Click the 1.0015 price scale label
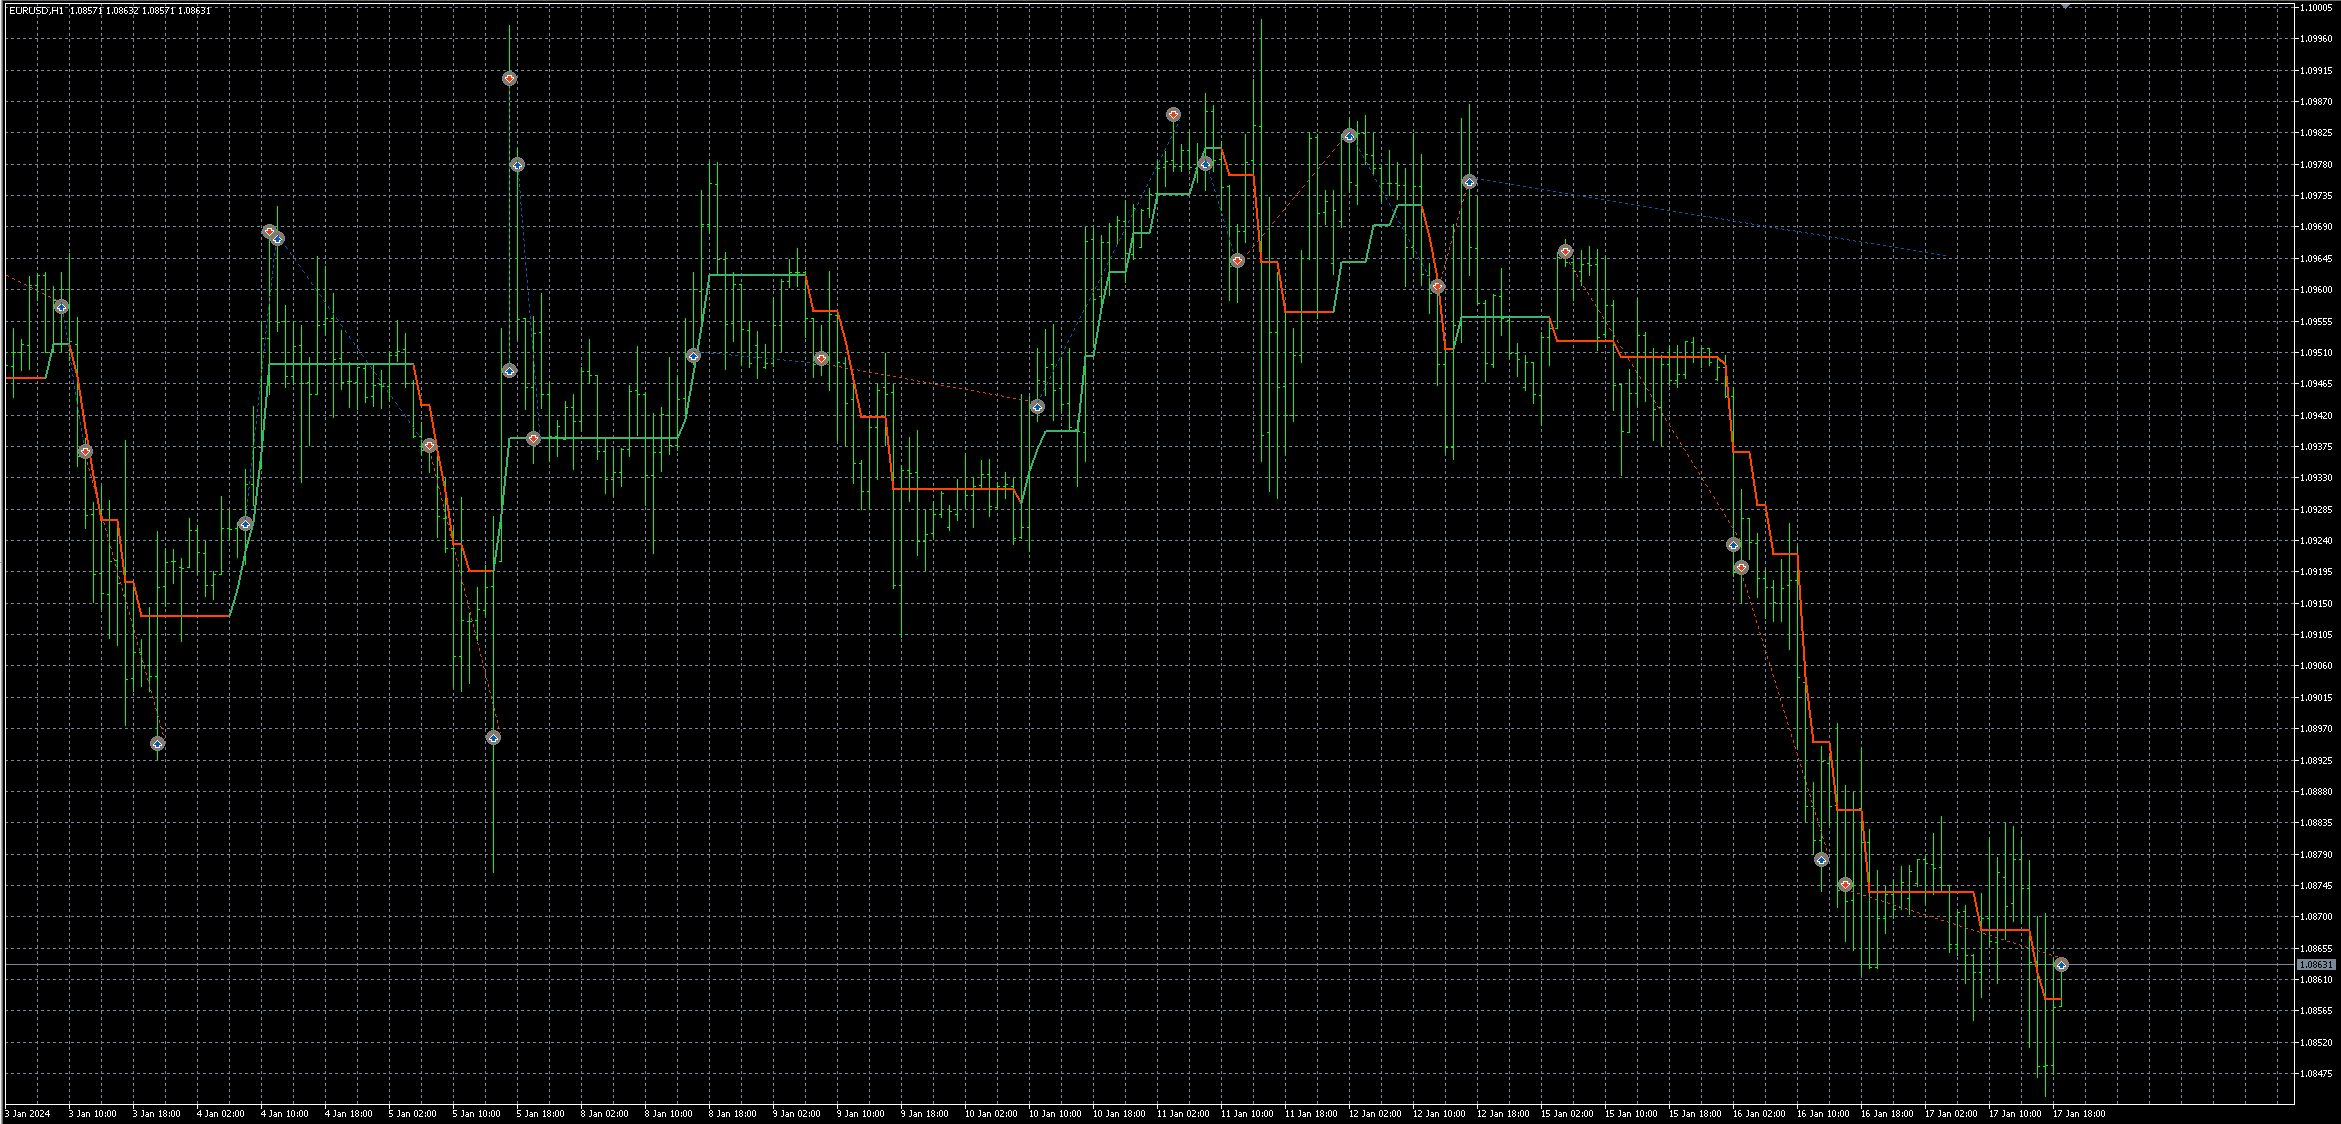The image size is (2341, 1124). pos(2316,697)
